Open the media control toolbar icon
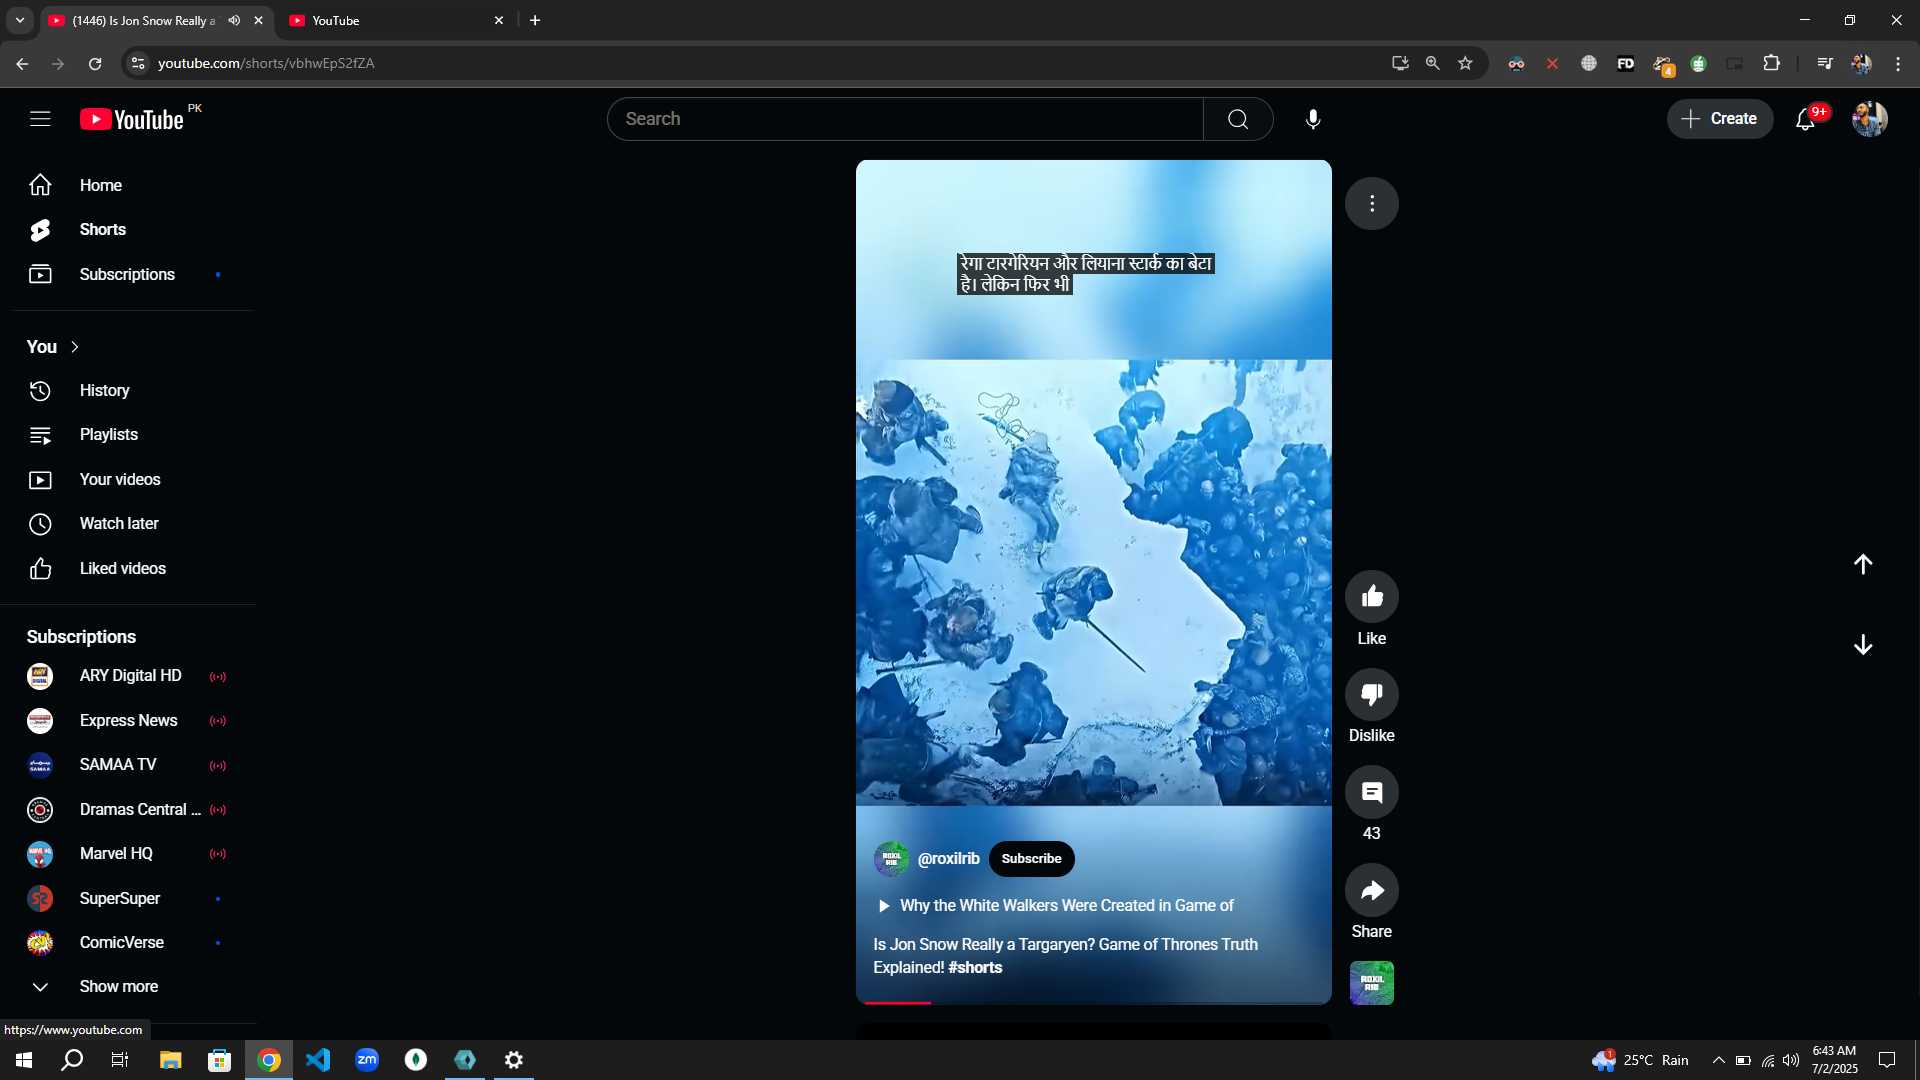This screenshot has height=1080, width=1920. [1825, 63]
